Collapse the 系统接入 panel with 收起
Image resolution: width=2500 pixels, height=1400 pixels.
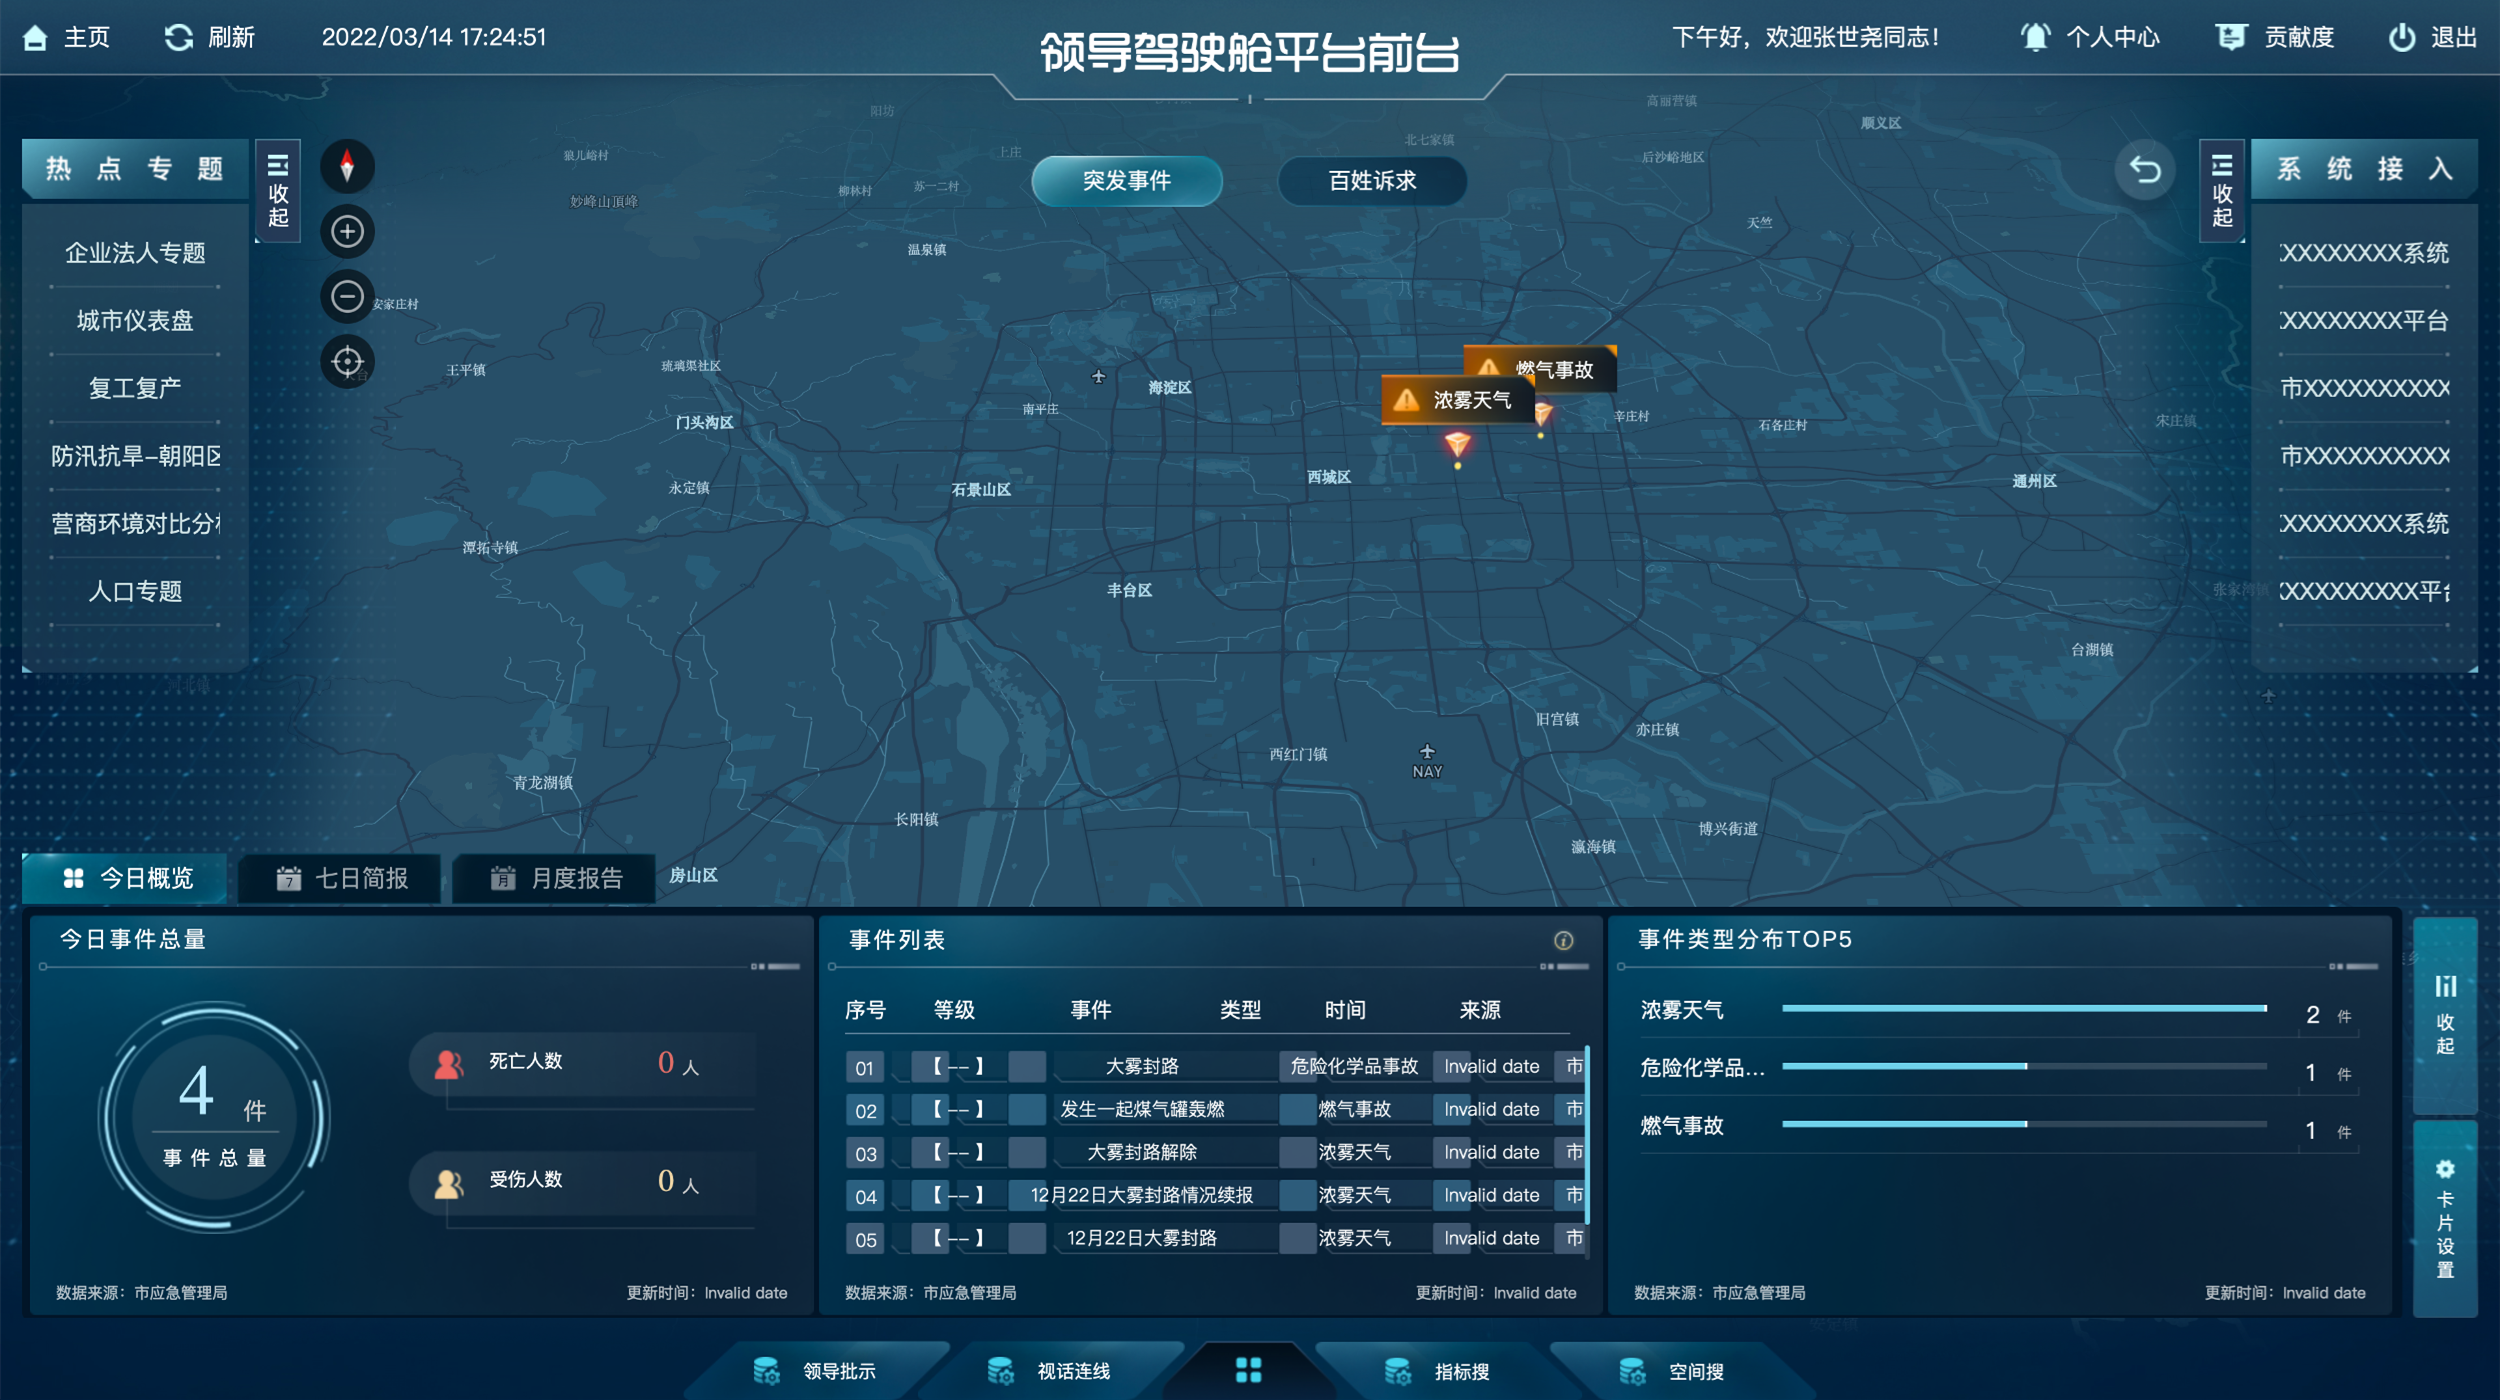pos(2222,190)
